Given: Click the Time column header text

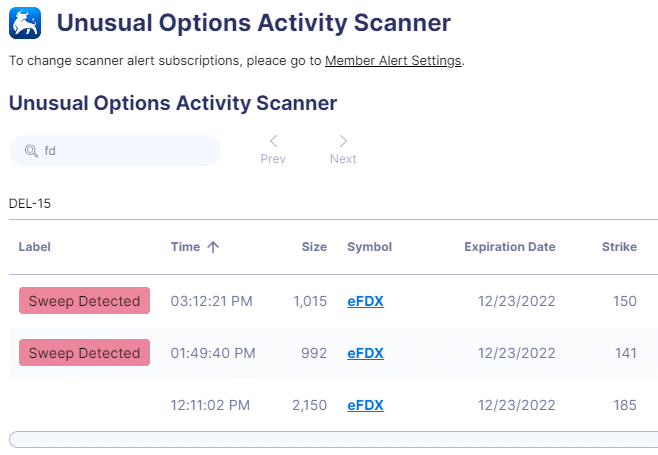Looking at the screenshot, I should point(185,247).
